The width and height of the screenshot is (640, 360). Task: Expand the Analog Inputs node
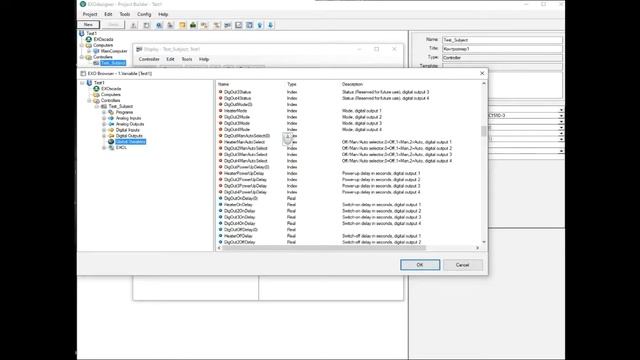pyautogui.click(x=104, y=118)
